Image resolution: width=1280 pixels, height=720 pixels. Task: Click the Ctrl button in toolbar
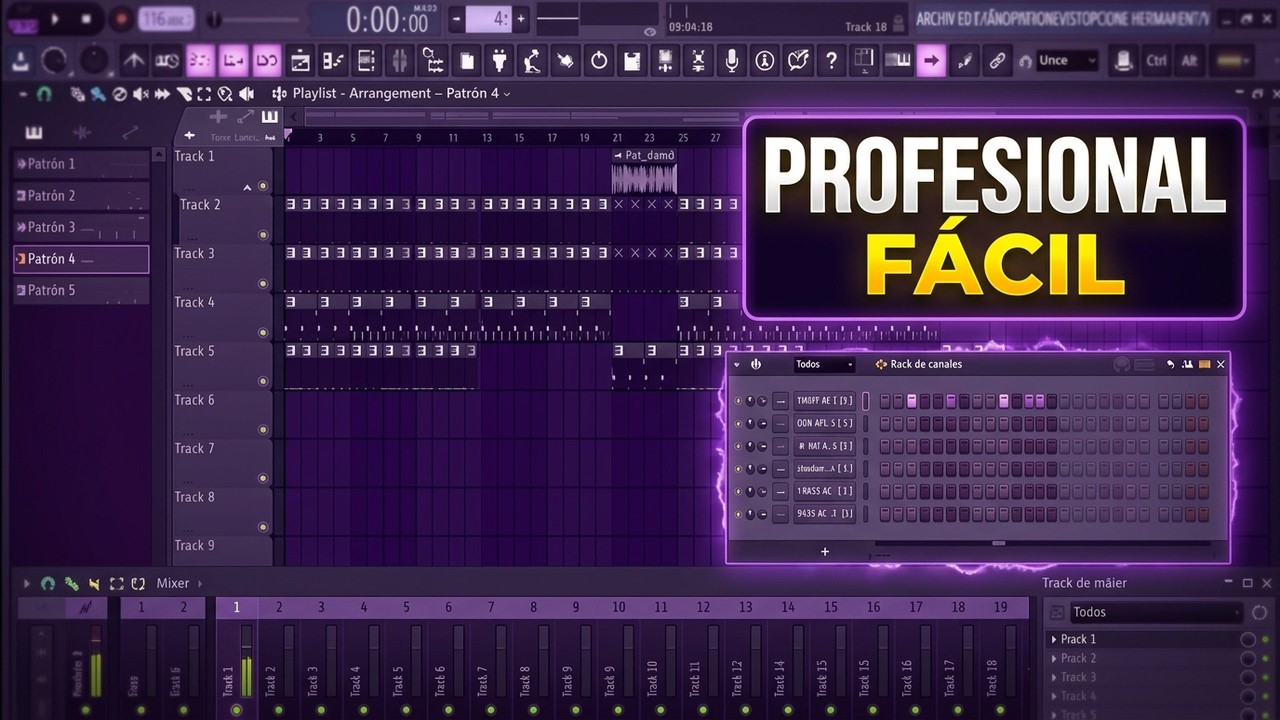coord(1156,61)
